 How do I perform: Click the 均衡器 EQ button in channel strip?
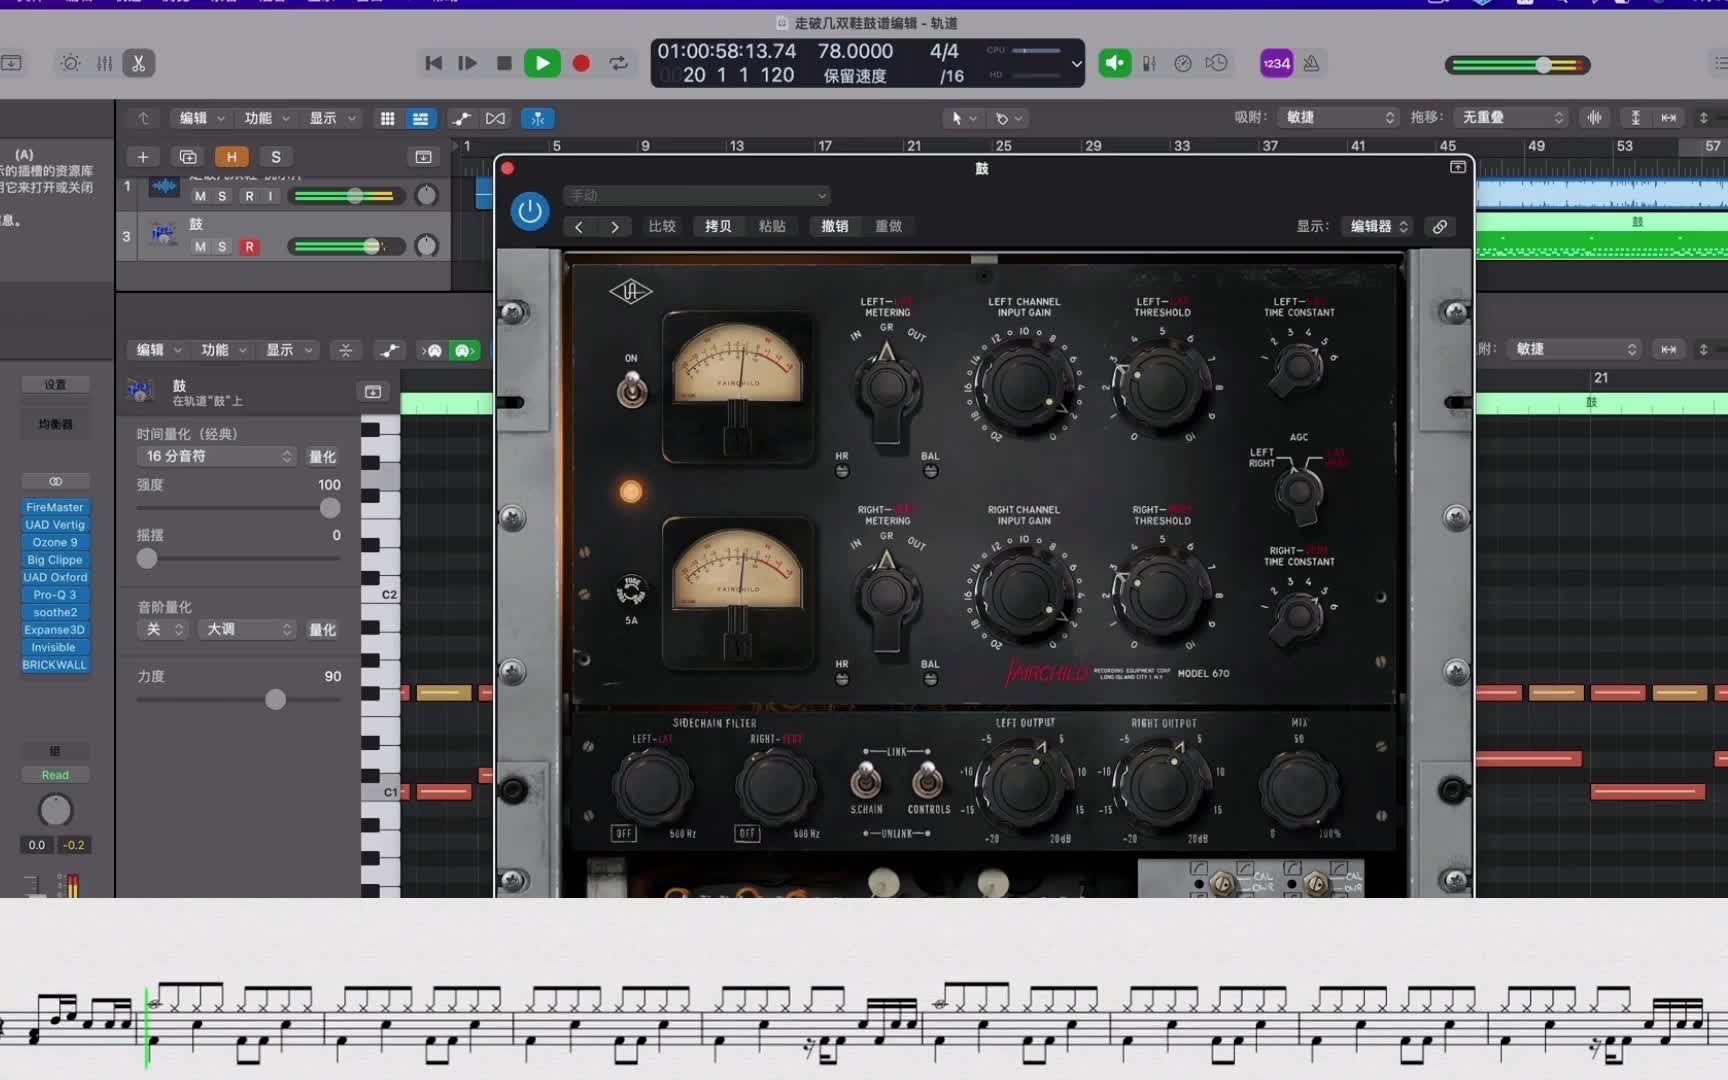pyautogui.click(x=55, y=424)
